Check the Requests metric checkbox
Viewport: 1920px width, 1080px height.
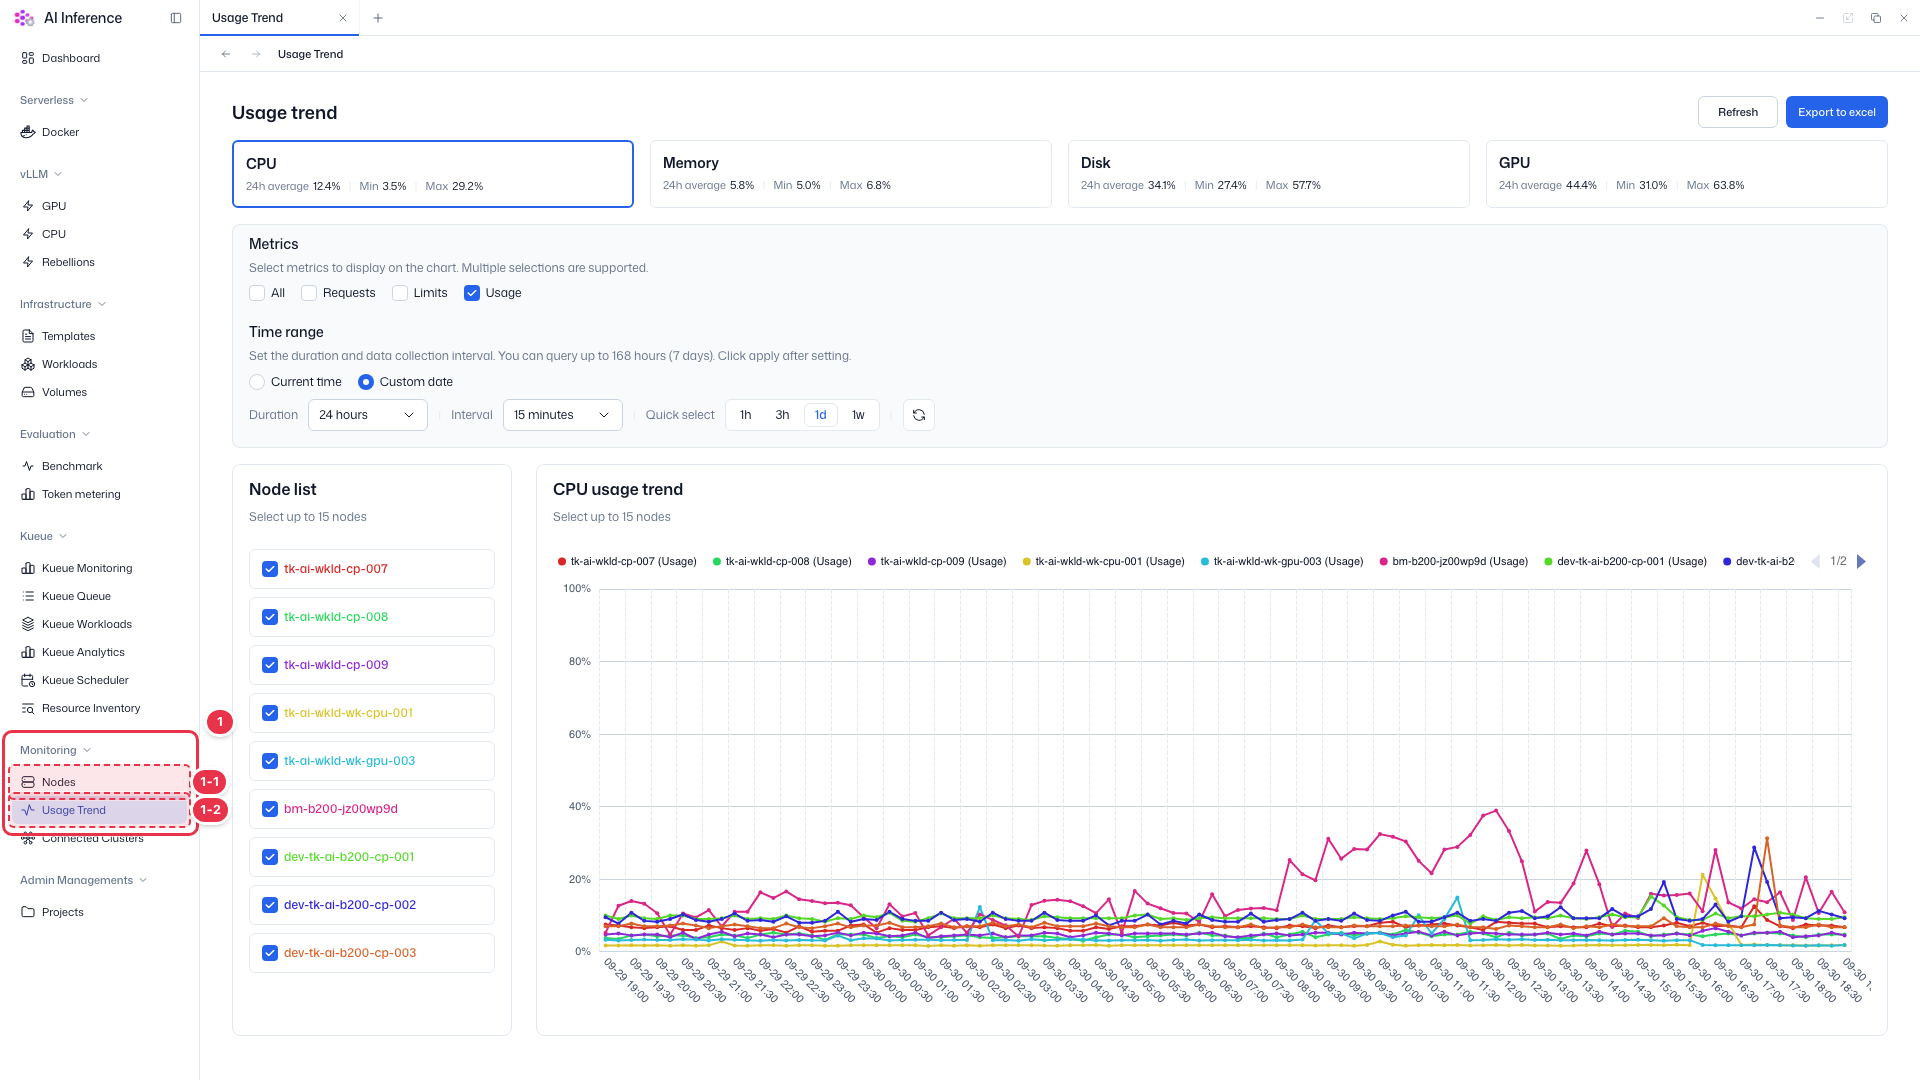(309, 293)
